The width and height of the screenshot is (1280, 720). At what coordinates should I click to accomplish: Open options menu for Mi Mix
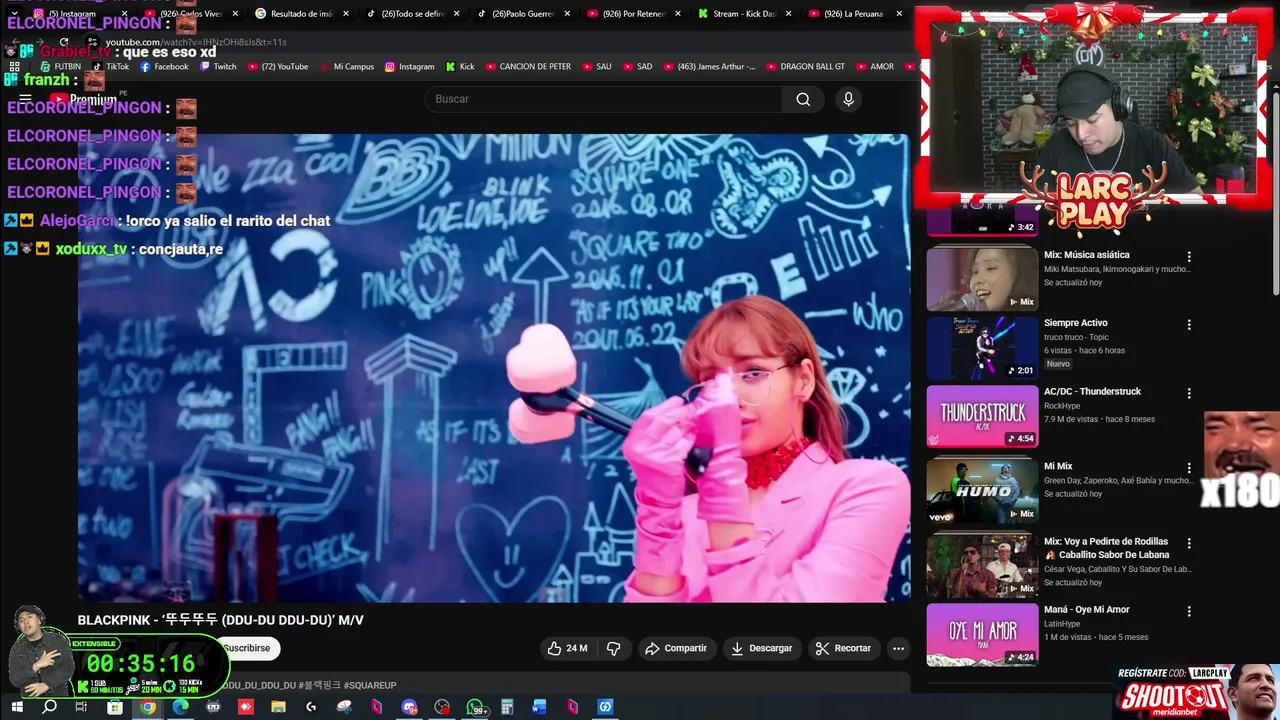(1189, 468)
